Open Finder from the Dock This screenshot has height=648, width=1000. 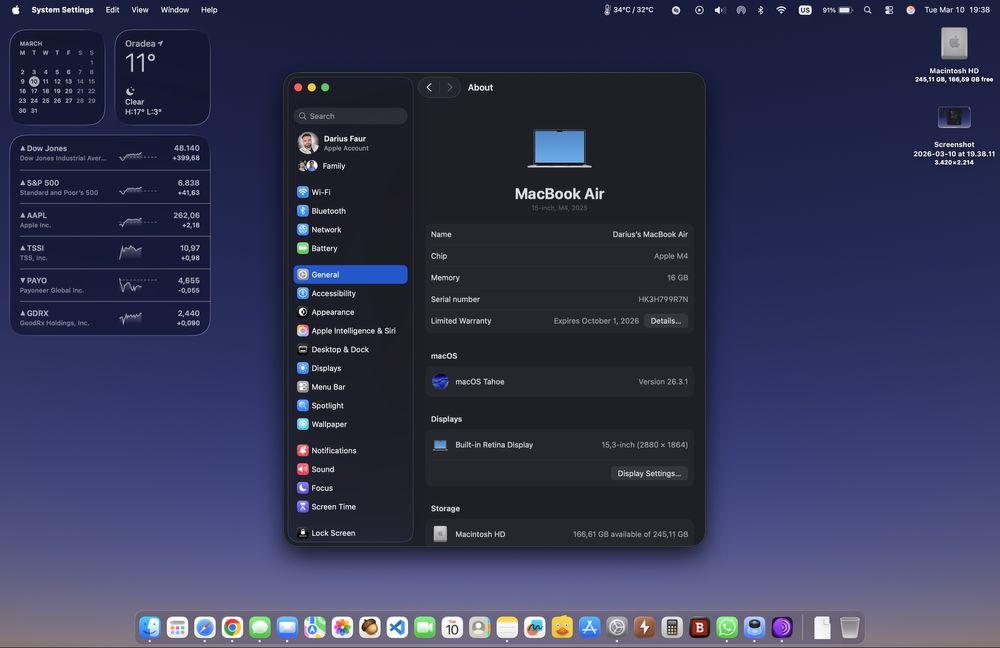[150, 628]
